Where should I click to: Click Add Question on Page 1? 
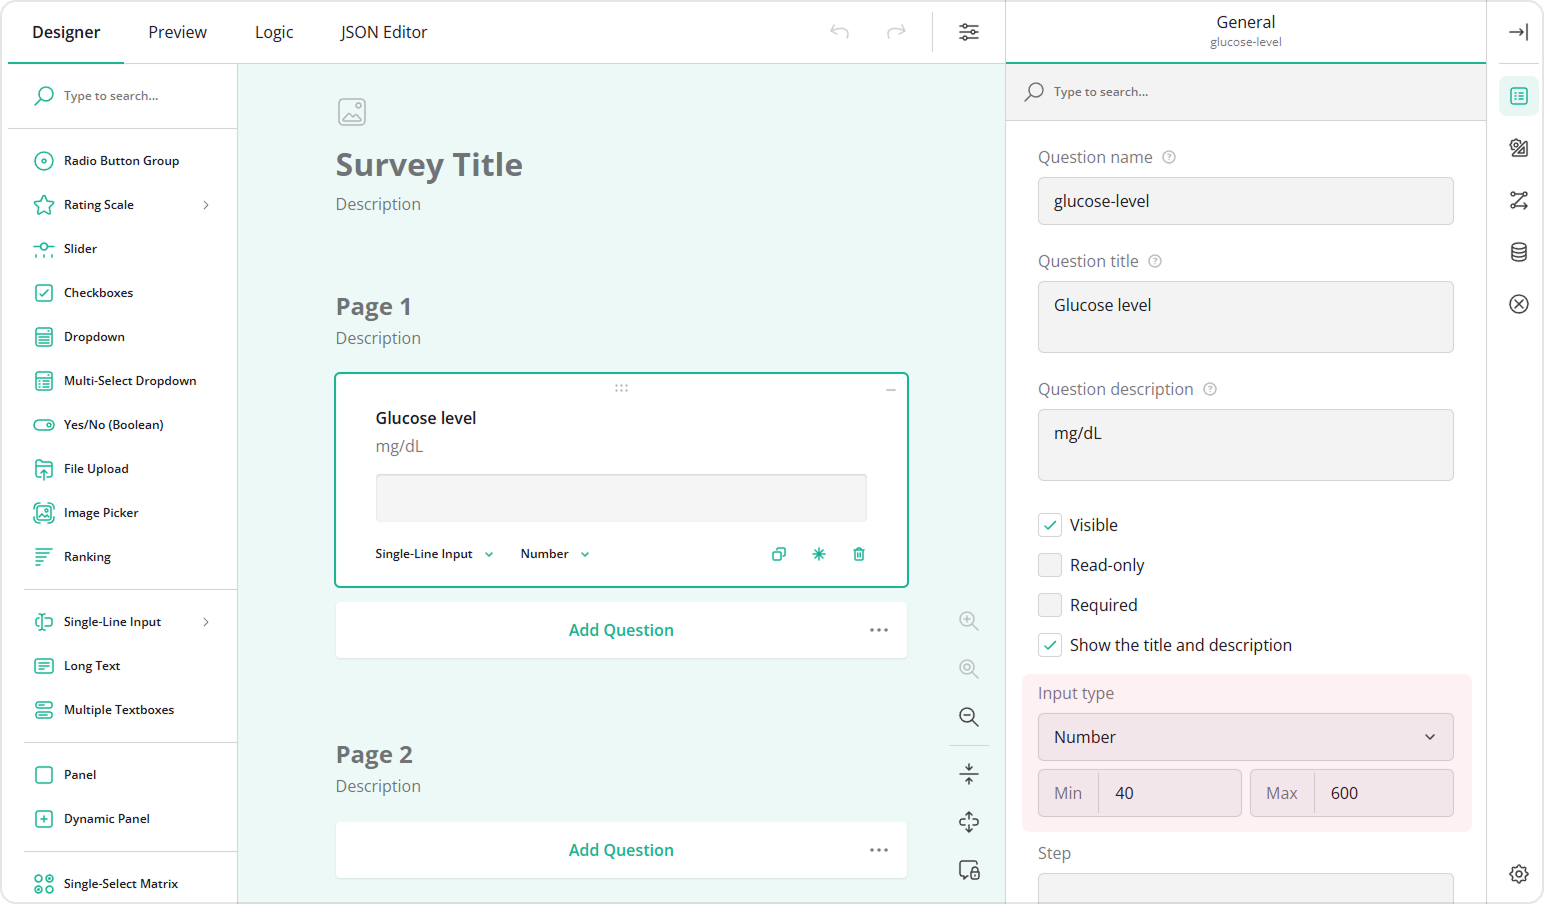(621, 630)
